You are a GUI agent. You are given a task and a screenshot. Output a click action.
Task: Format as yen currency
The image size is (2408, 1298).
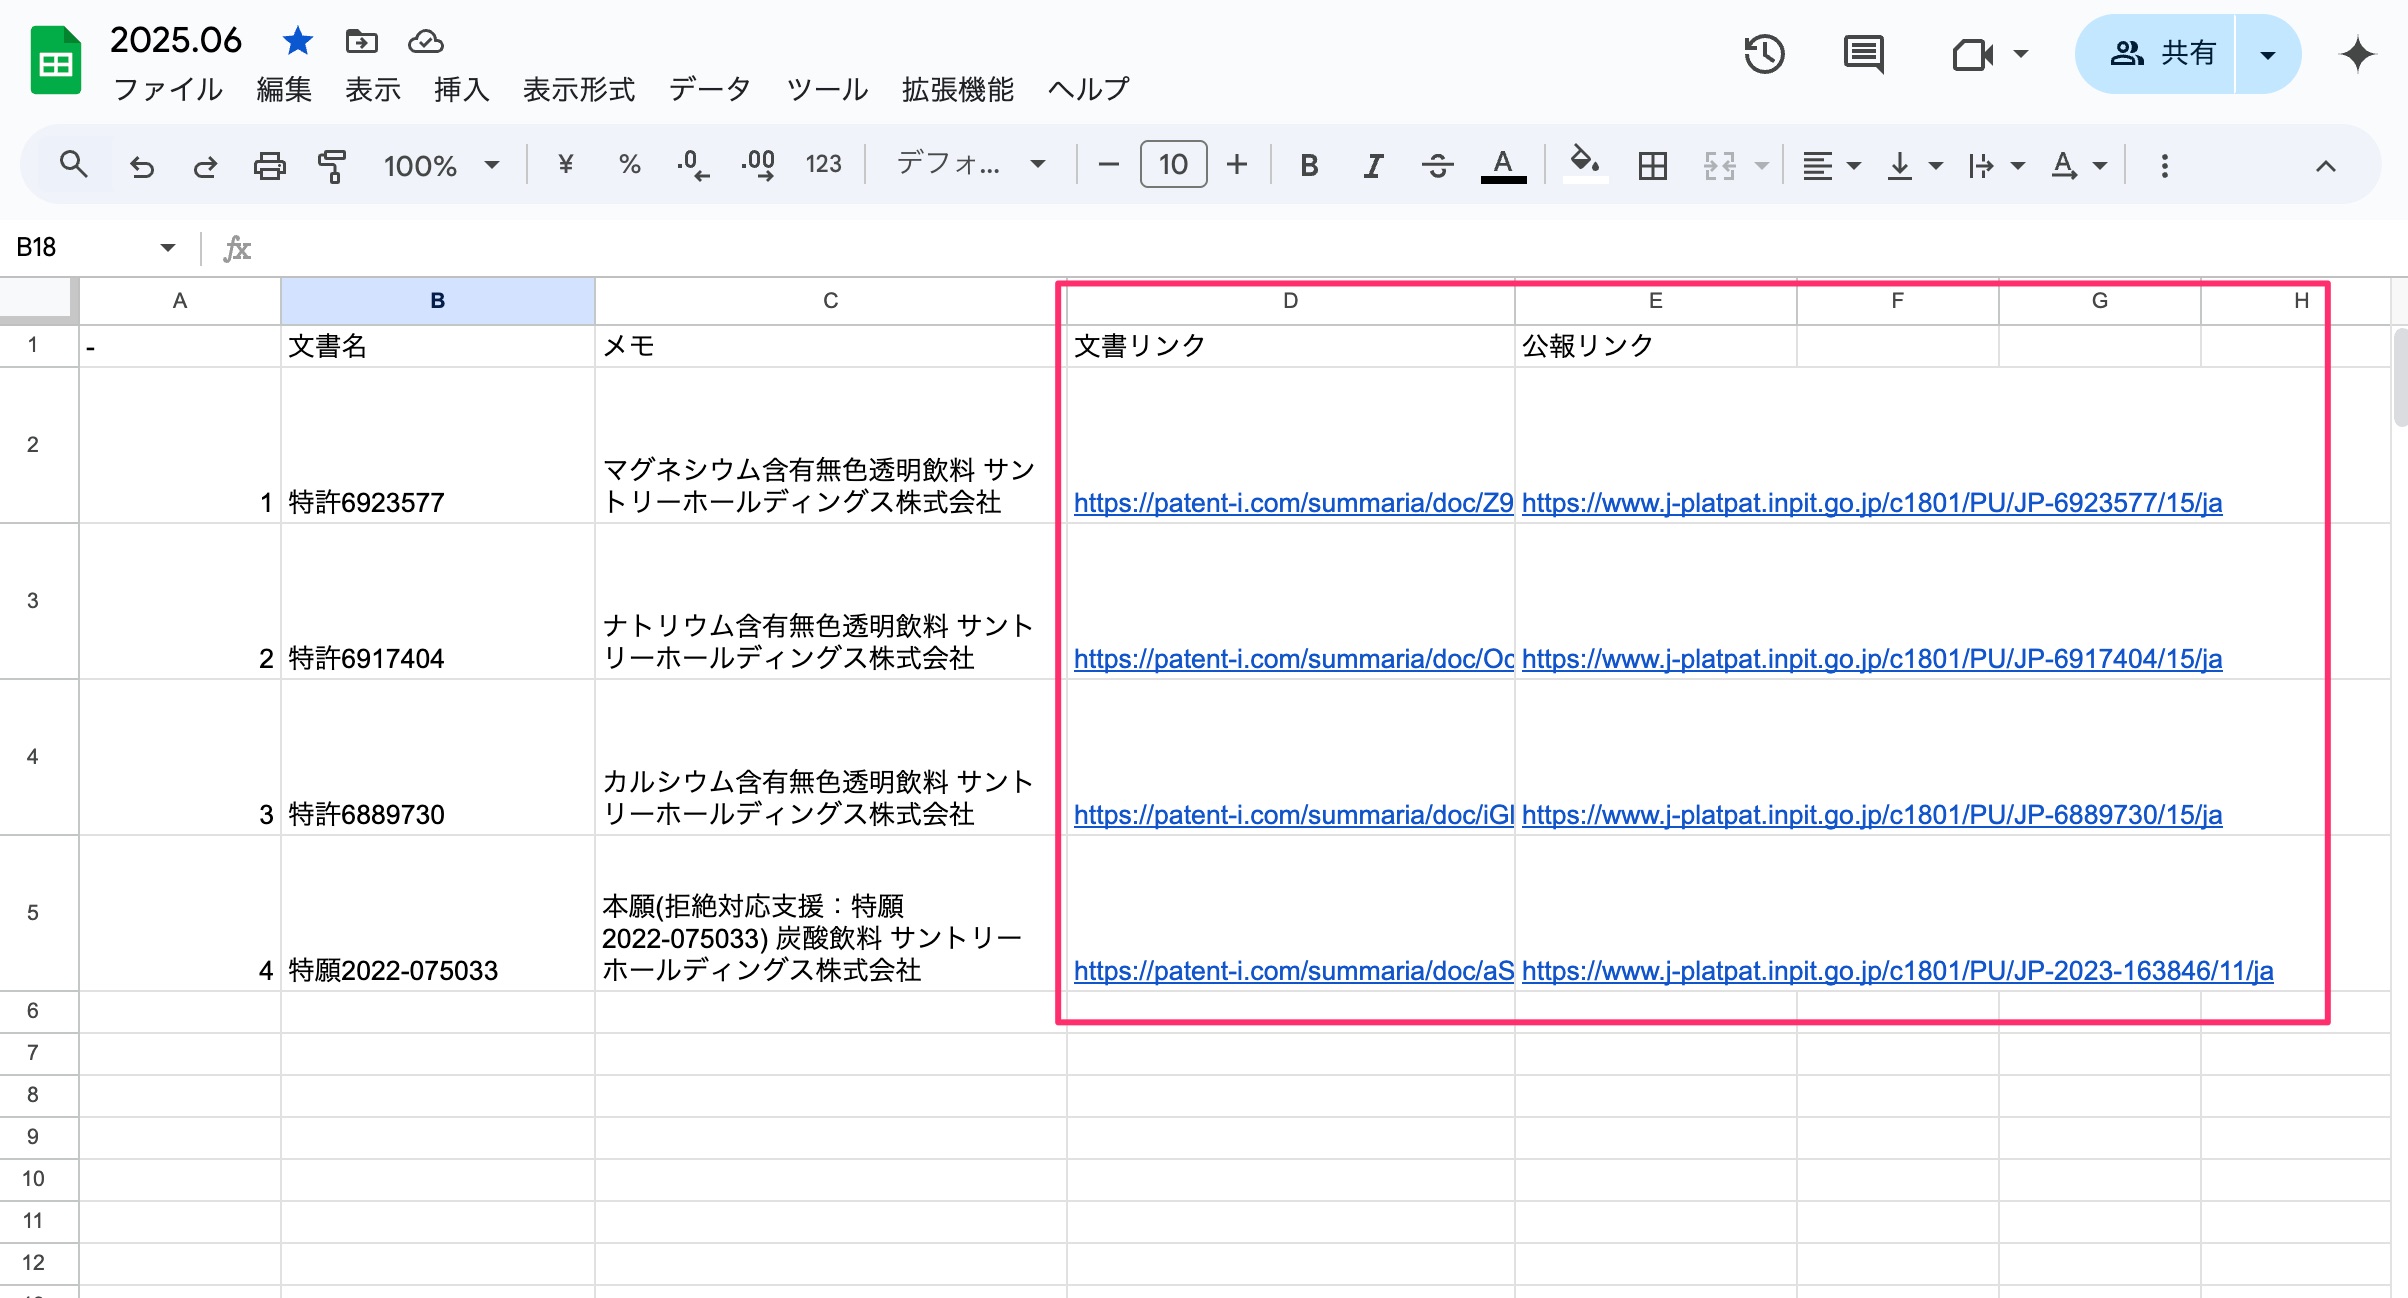[x=566, y=165]
